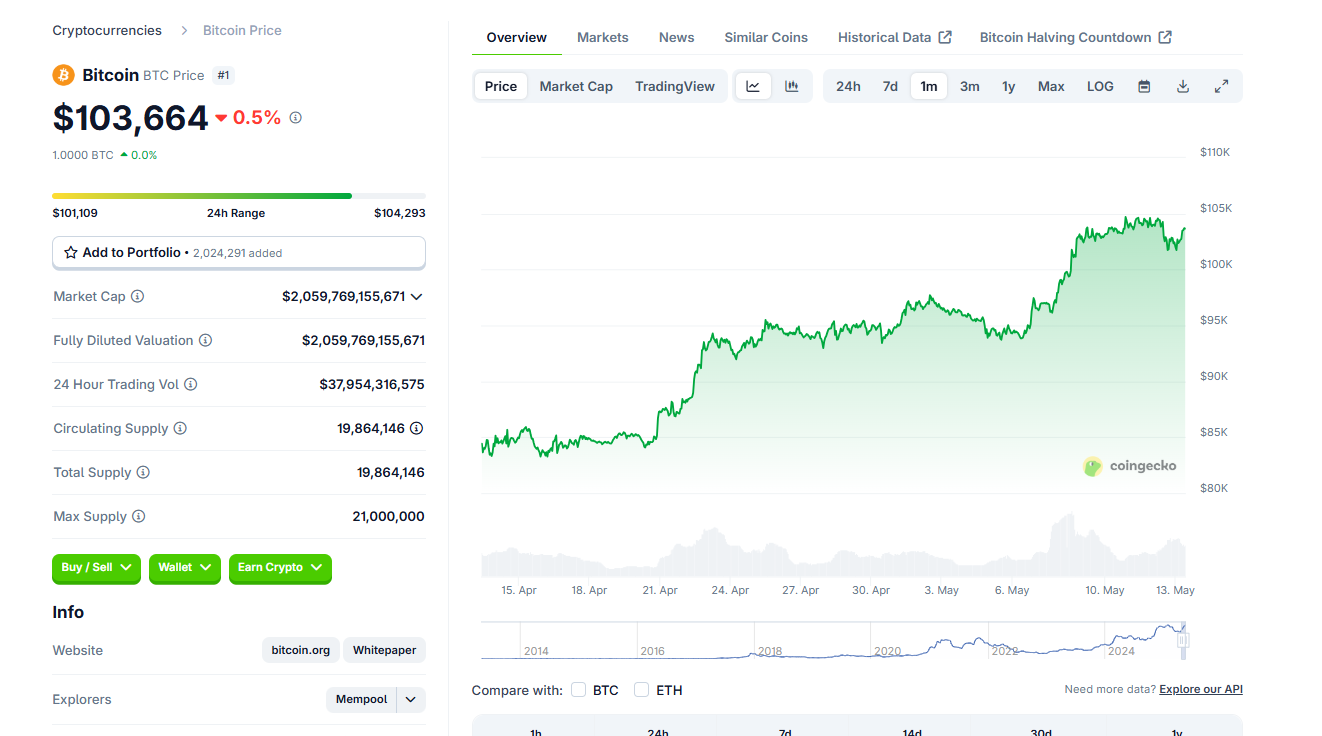This screenshot has width=1322, height=736.
Task: Set chart range to 3m
Action: (970, 87)
